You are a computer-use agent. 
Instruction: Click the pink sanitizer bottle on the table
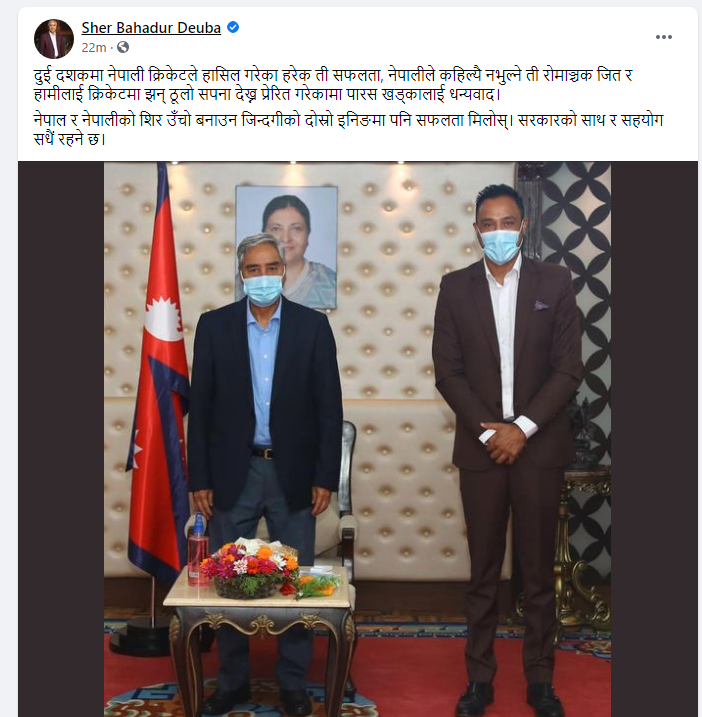point(198,550)
